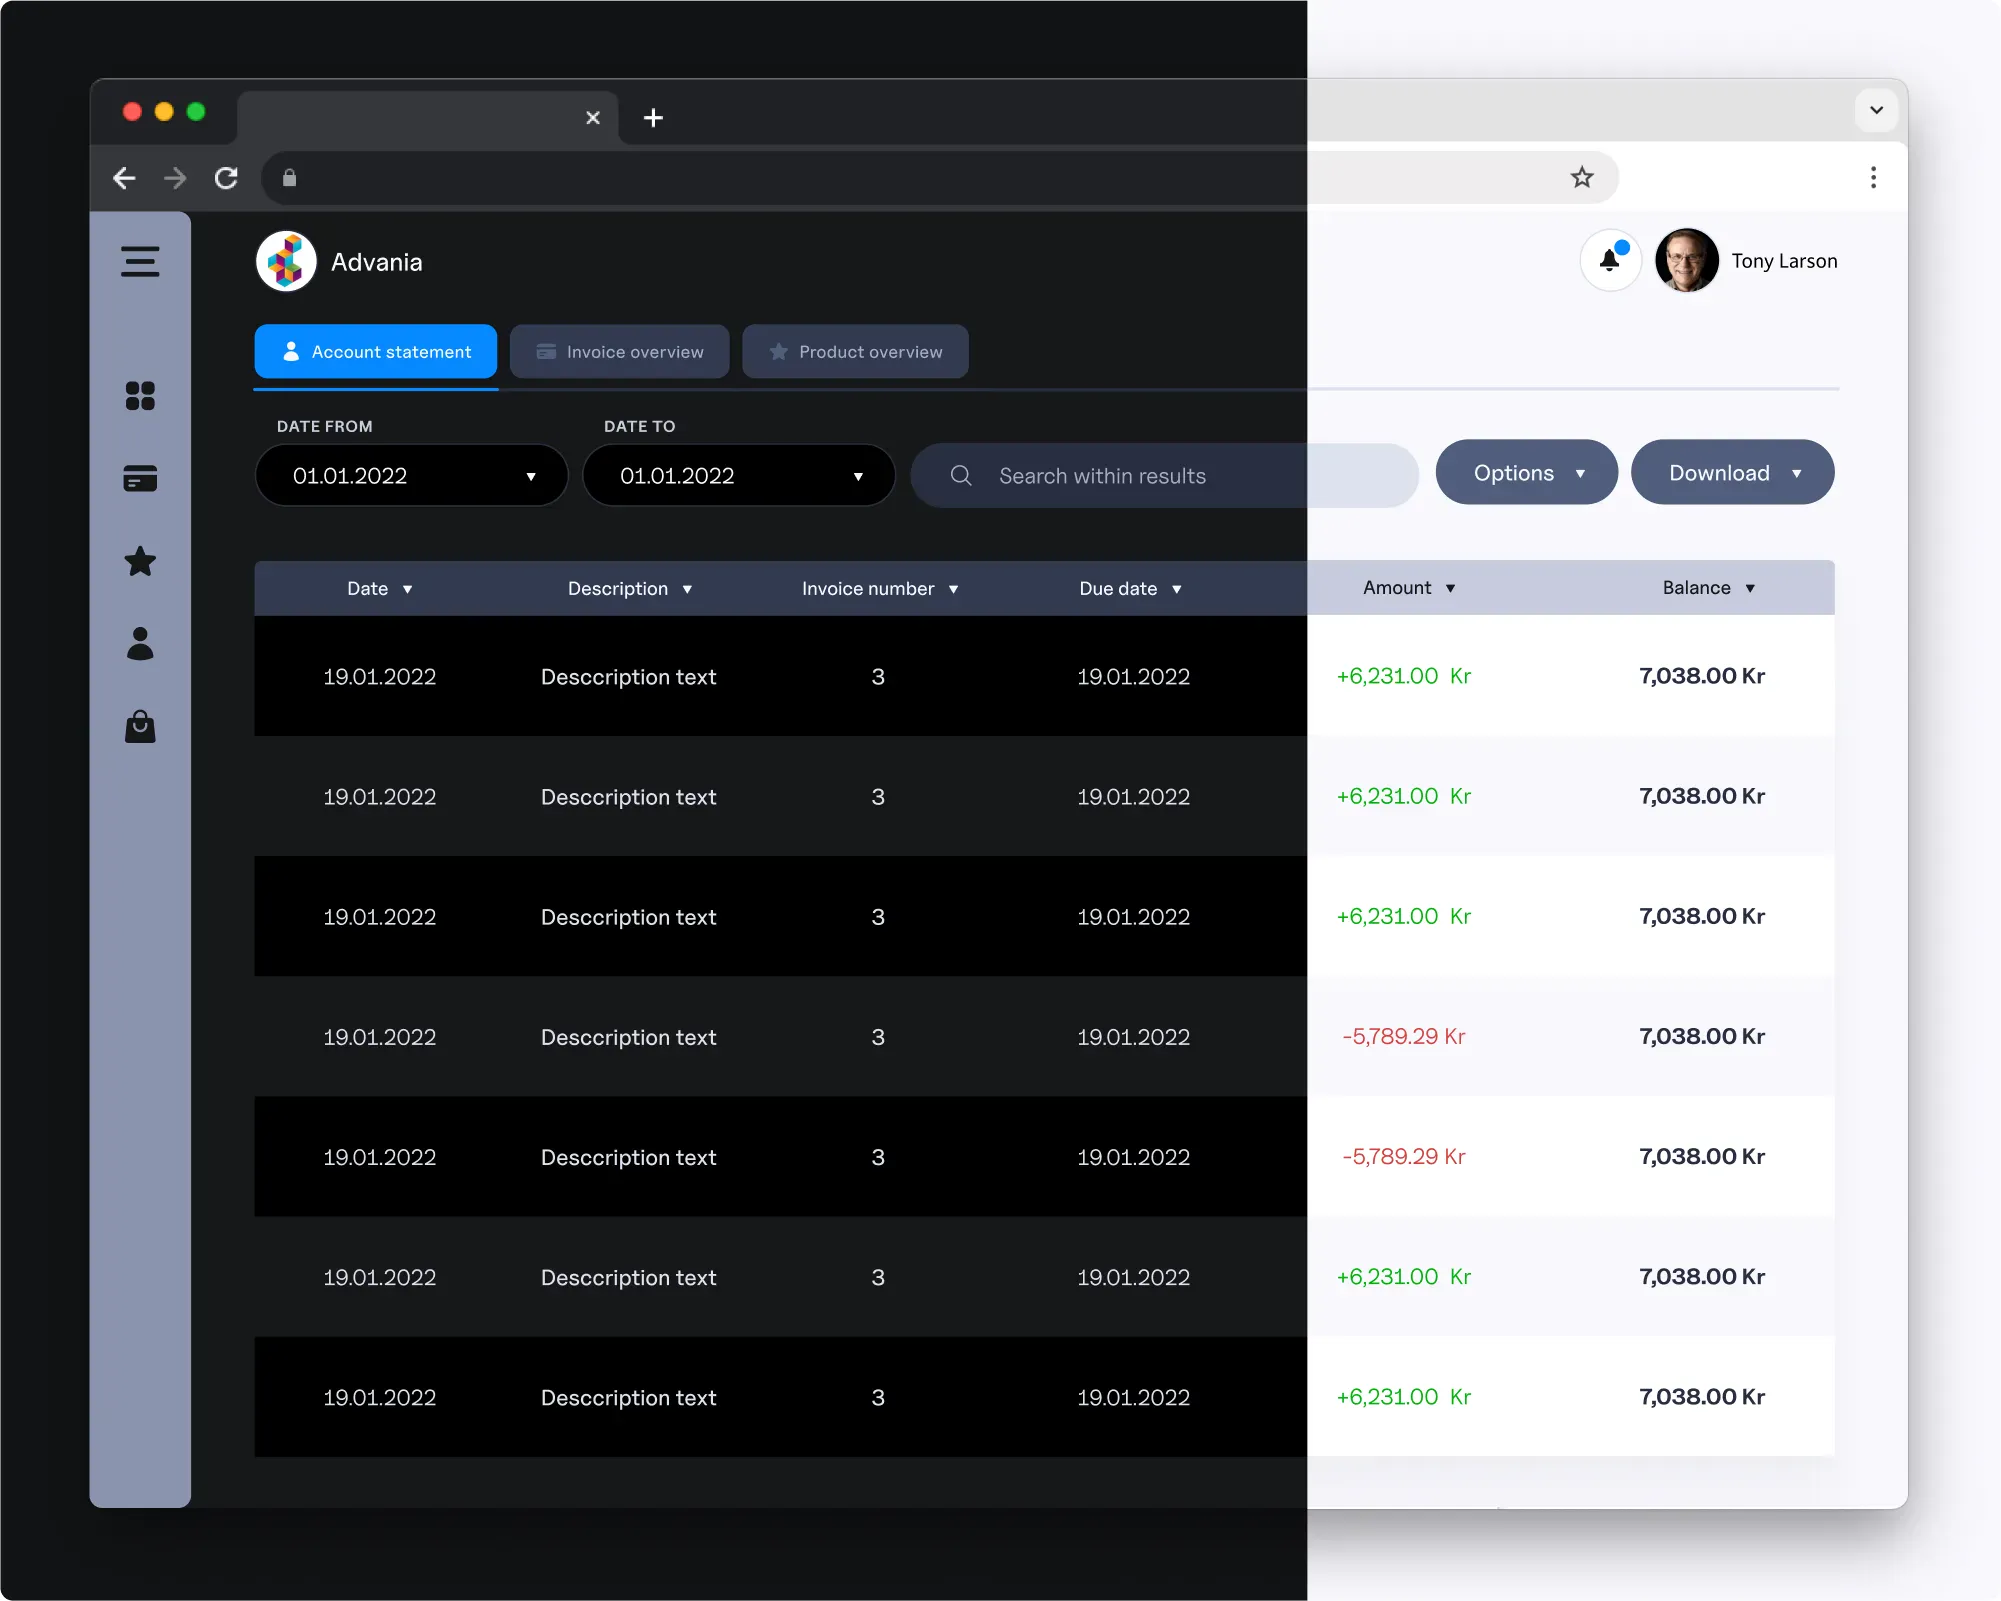
Task: Switch to the Product overview tab
Action: tap(855, 352)
